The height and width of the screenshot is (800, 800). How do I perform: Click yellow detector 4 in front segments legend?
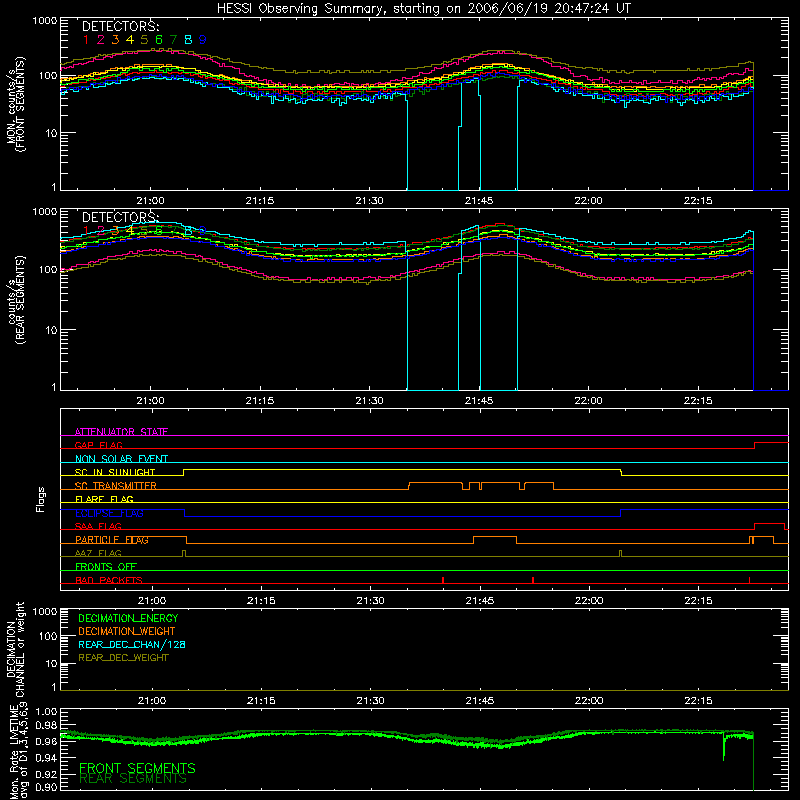point(130,39)
